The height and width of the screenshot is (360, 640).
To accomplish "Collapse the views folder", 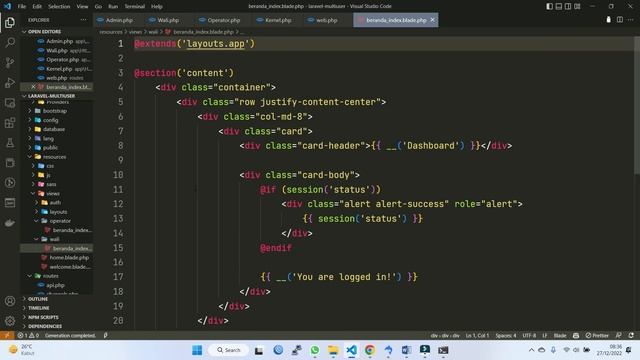I will click(57, 193).
